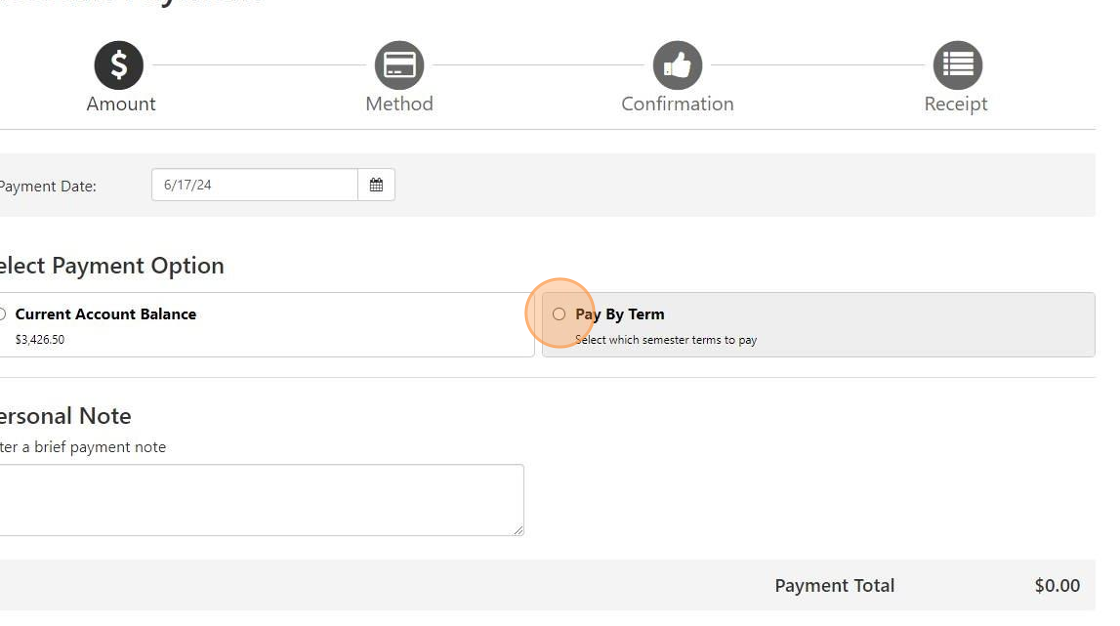Open the calendar date picker icon
The image size is (1120, 626).
pos(376,185)
